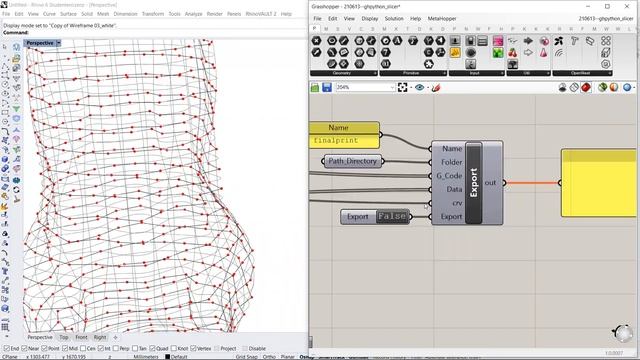Open the Perspective viewport title dropdown arrow
Screen dimensions: 640x360
59,43
